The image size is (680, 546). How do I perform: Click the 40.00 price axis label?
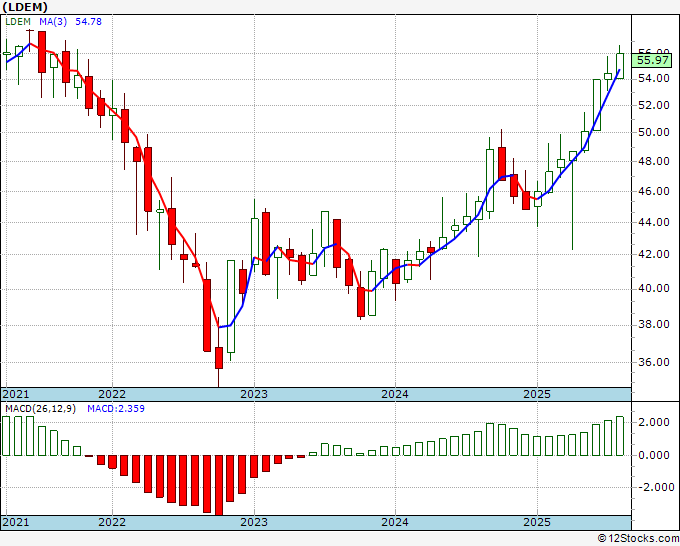pyautogui.click(x=653, y=288)
